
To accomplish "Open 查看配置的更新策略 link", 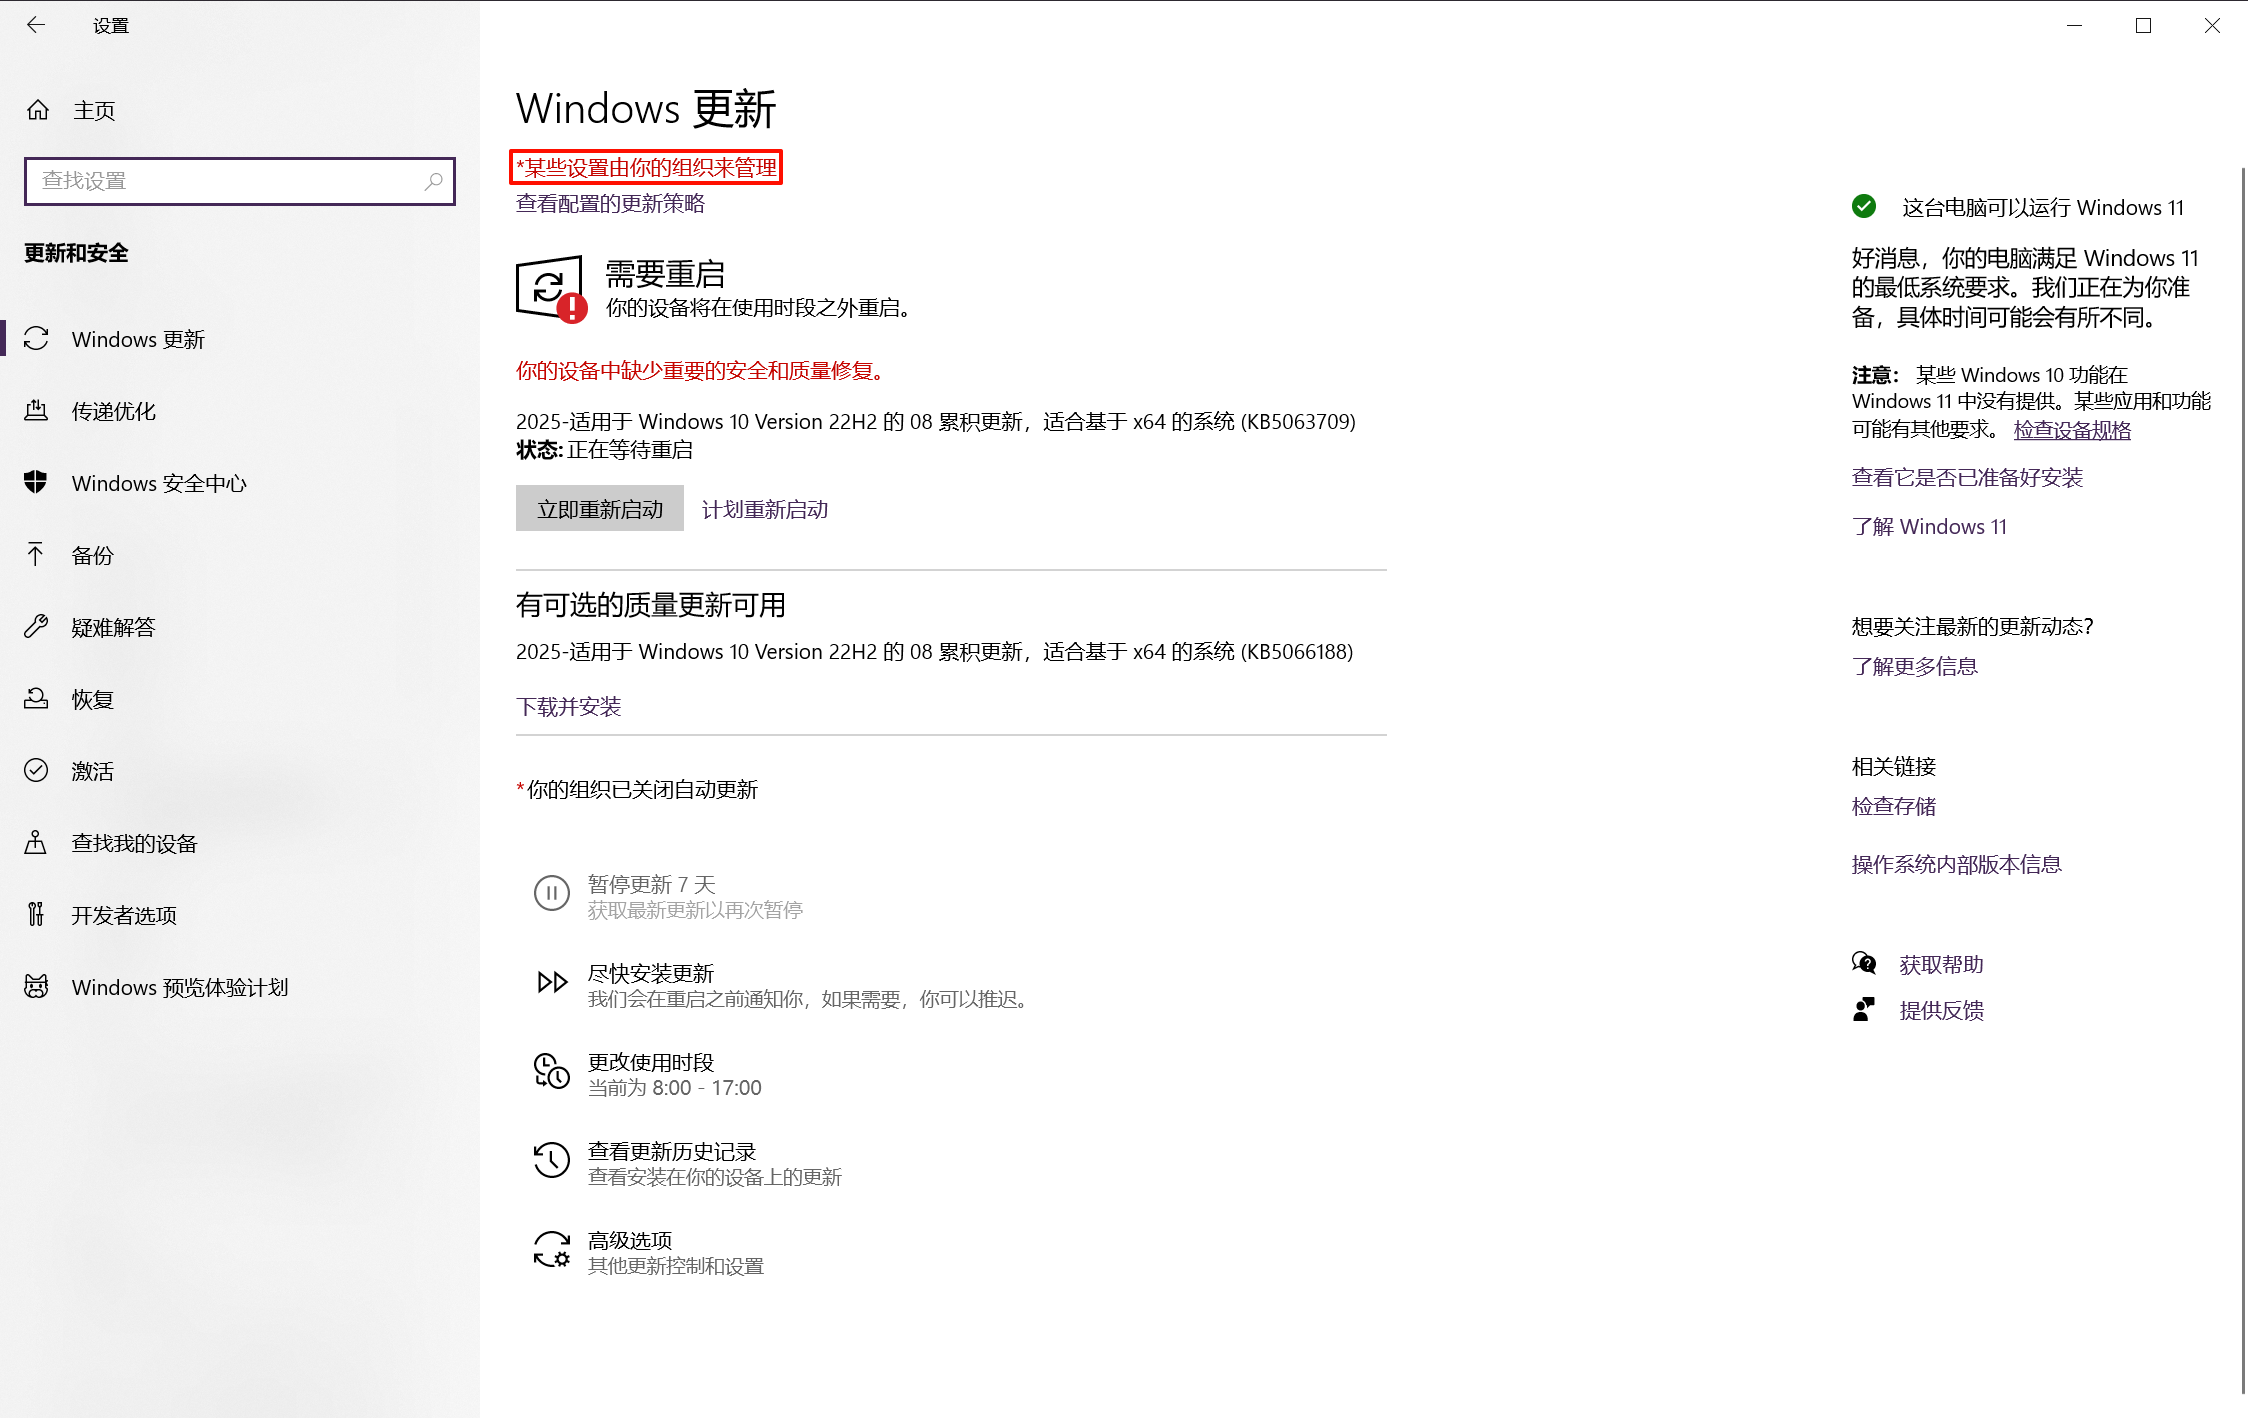I will click(x=610, y=204).
